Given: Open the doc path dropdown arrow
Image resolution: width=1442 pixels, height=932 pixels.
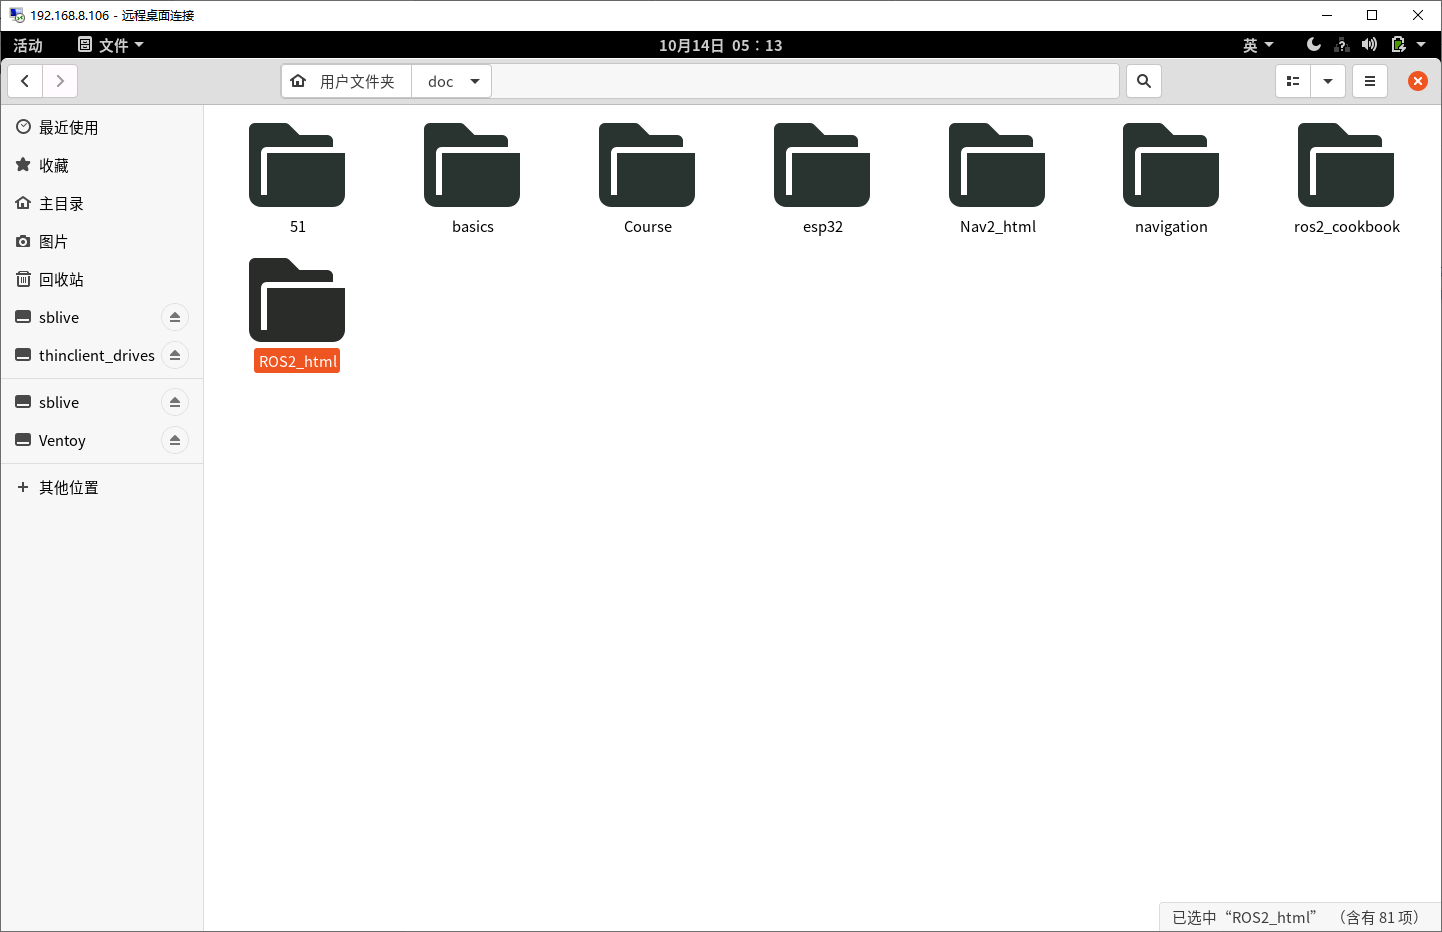Looking at the screenshot, I should tap(475, 81).
